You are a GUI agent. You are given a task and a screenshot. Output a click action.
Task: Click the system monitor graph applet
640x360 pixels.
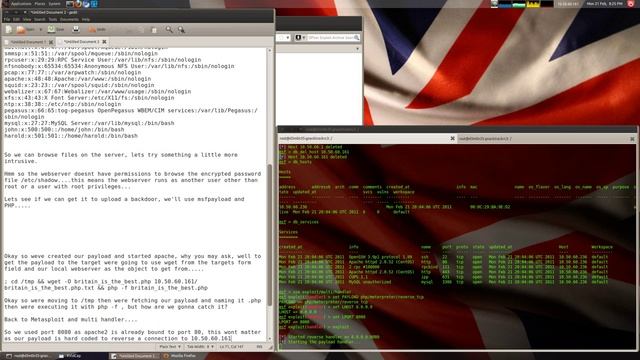522,4
